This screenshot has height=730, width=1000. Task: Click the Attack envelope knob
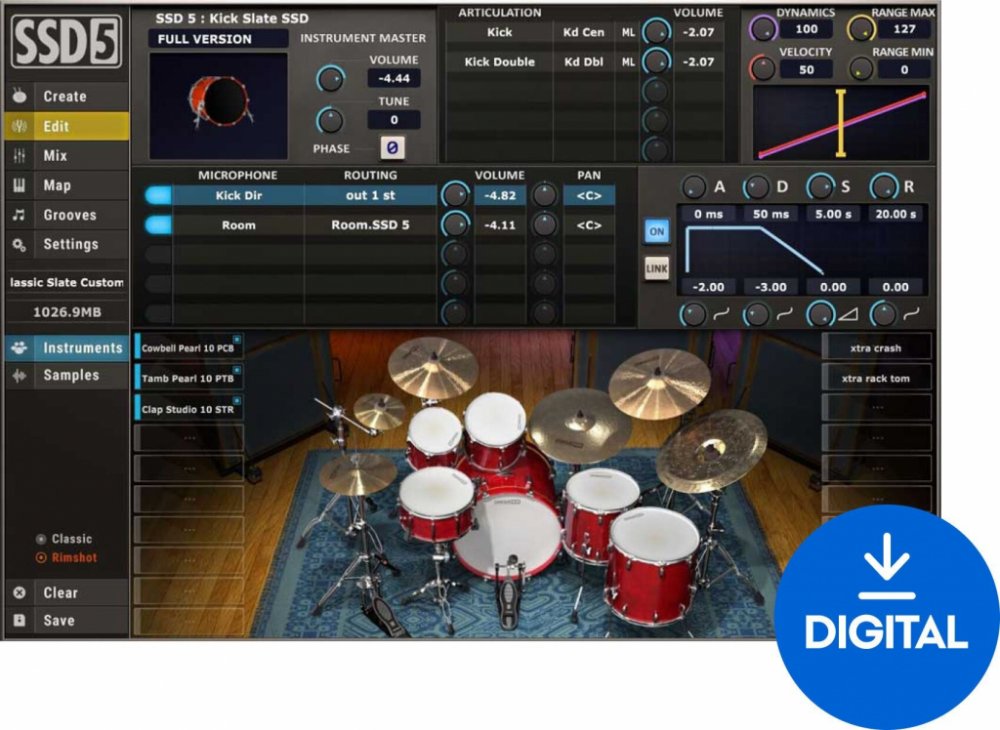click(x=693, y=187)
